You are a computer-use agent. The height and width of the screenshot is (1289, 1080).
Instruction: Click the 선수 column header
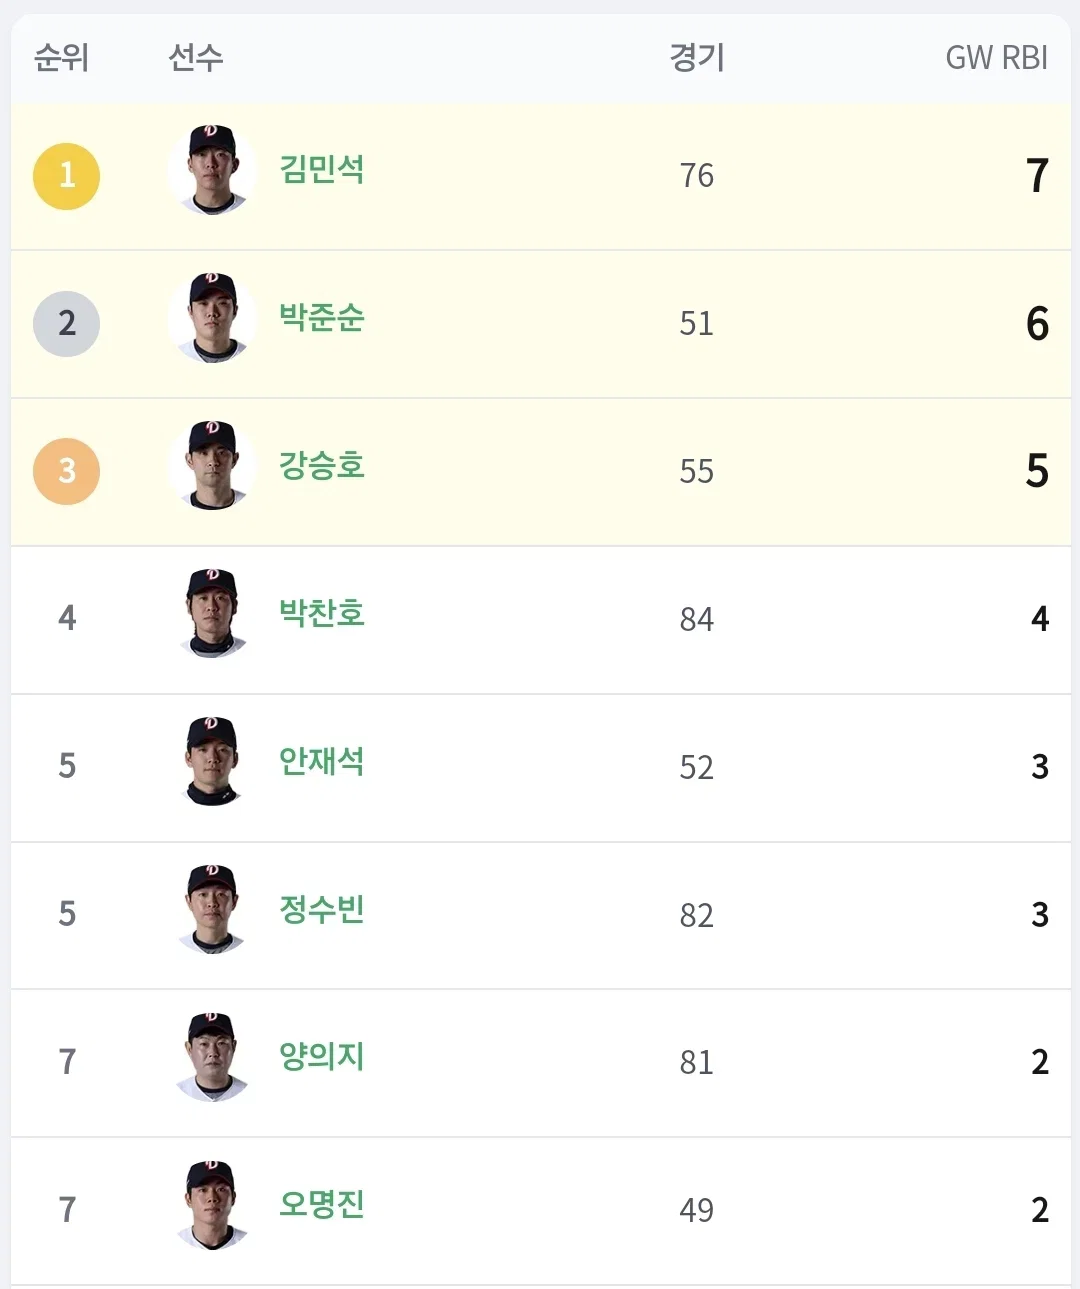point(196,57)
